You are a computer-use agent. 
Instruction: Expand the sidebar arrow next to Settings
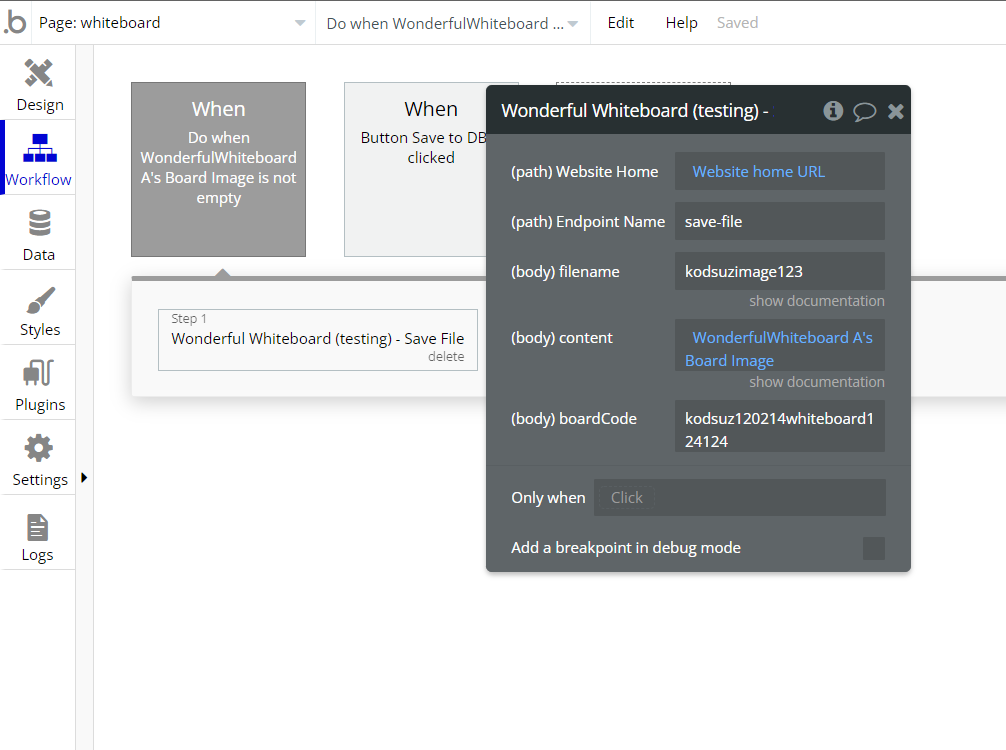click(x=84, y=477)
